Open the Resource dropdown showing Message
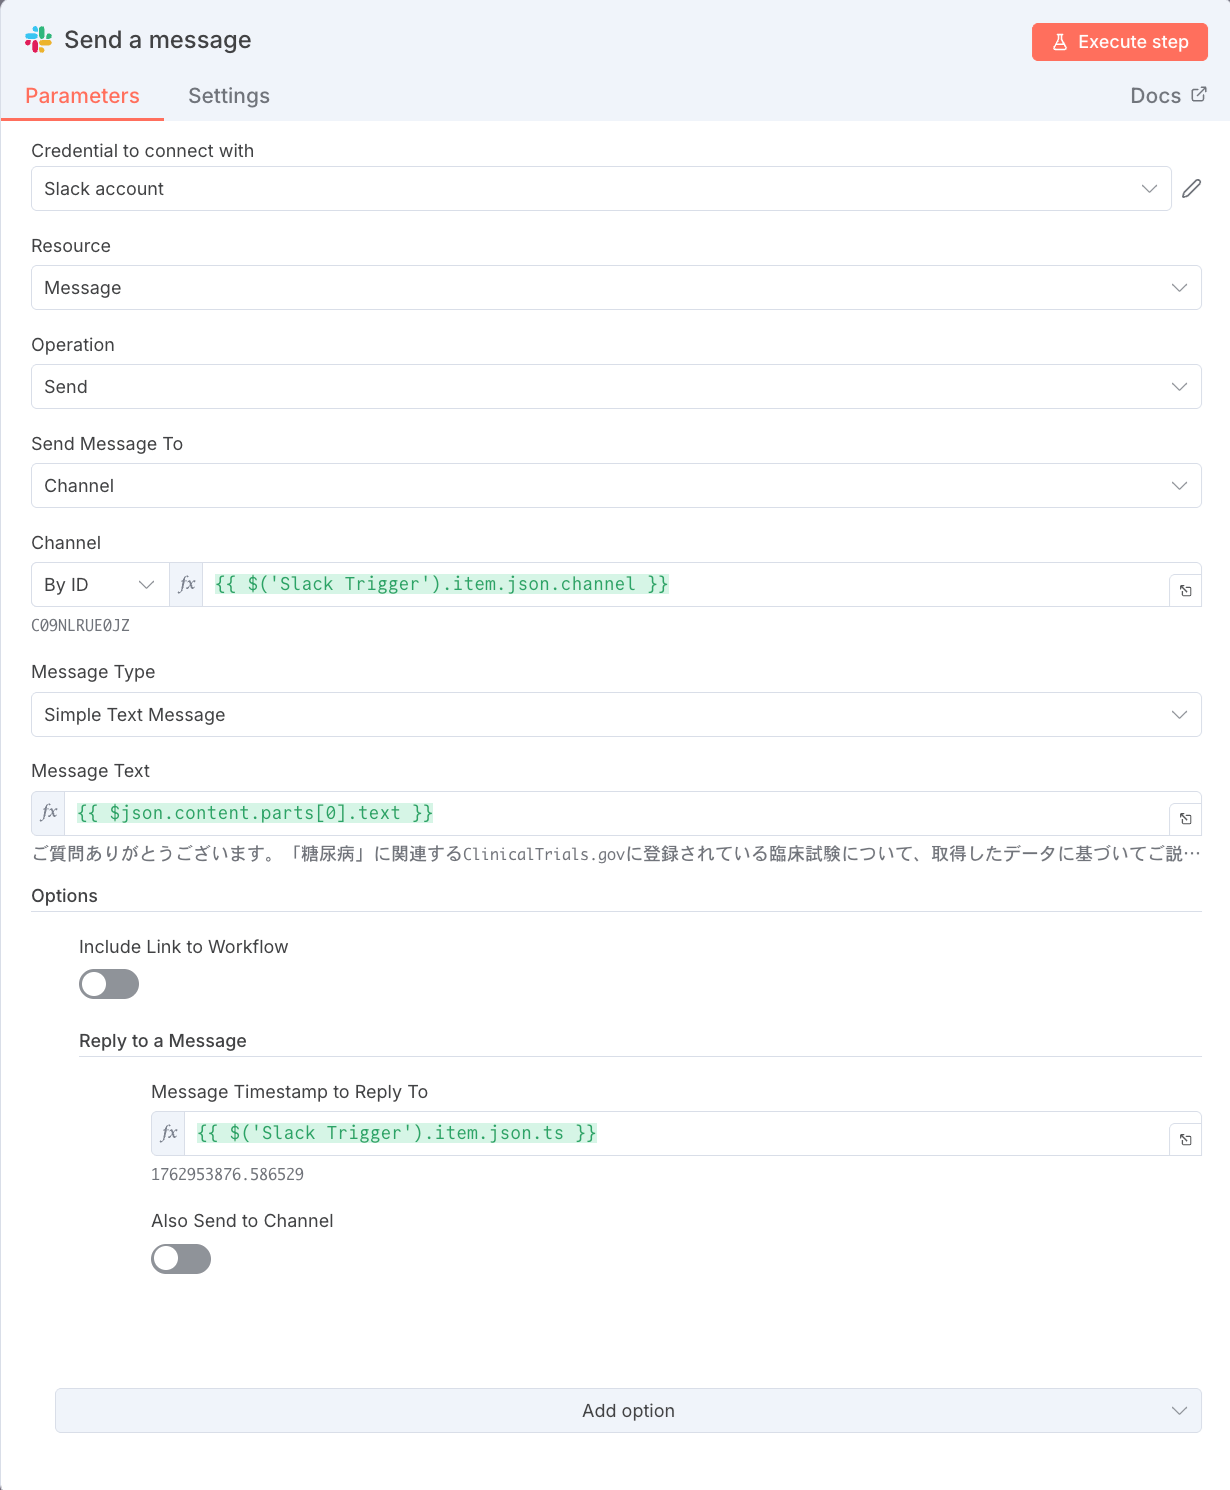 coord(615,288)
